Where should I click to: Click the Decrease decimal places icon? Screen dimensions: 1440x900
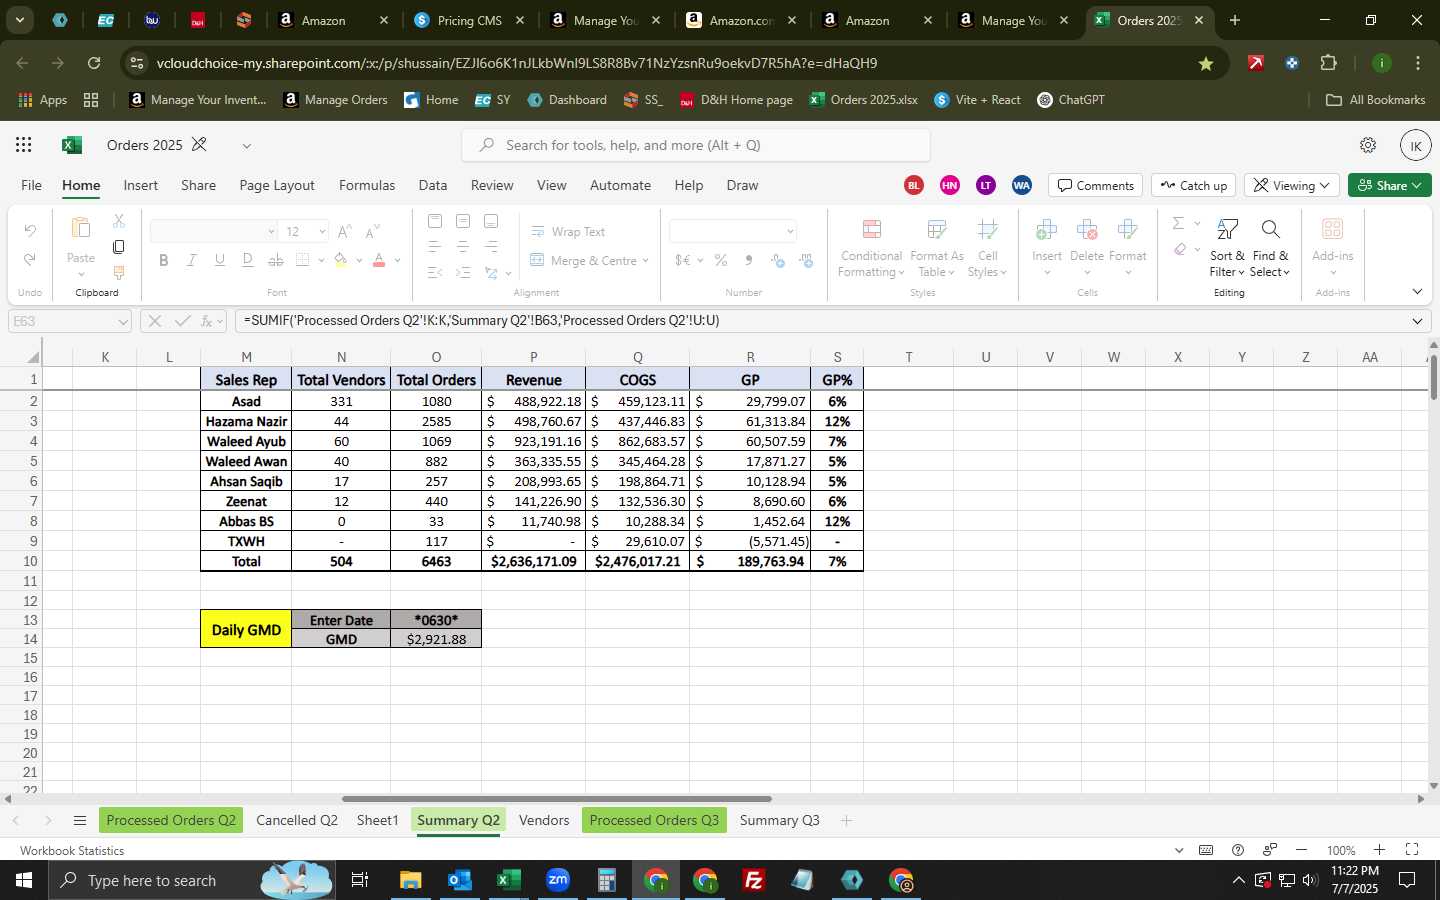coord(806,260)
